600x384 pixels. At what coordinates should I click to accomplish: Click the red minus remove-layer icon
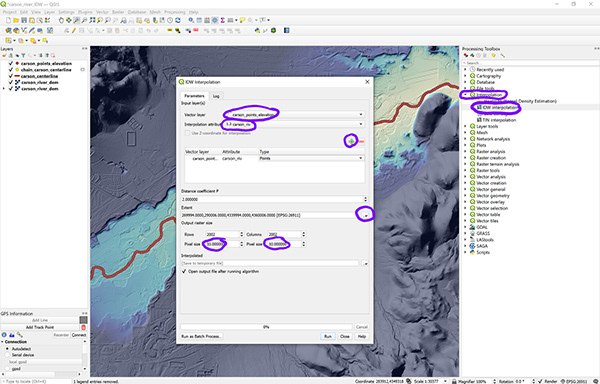point(361,142)
